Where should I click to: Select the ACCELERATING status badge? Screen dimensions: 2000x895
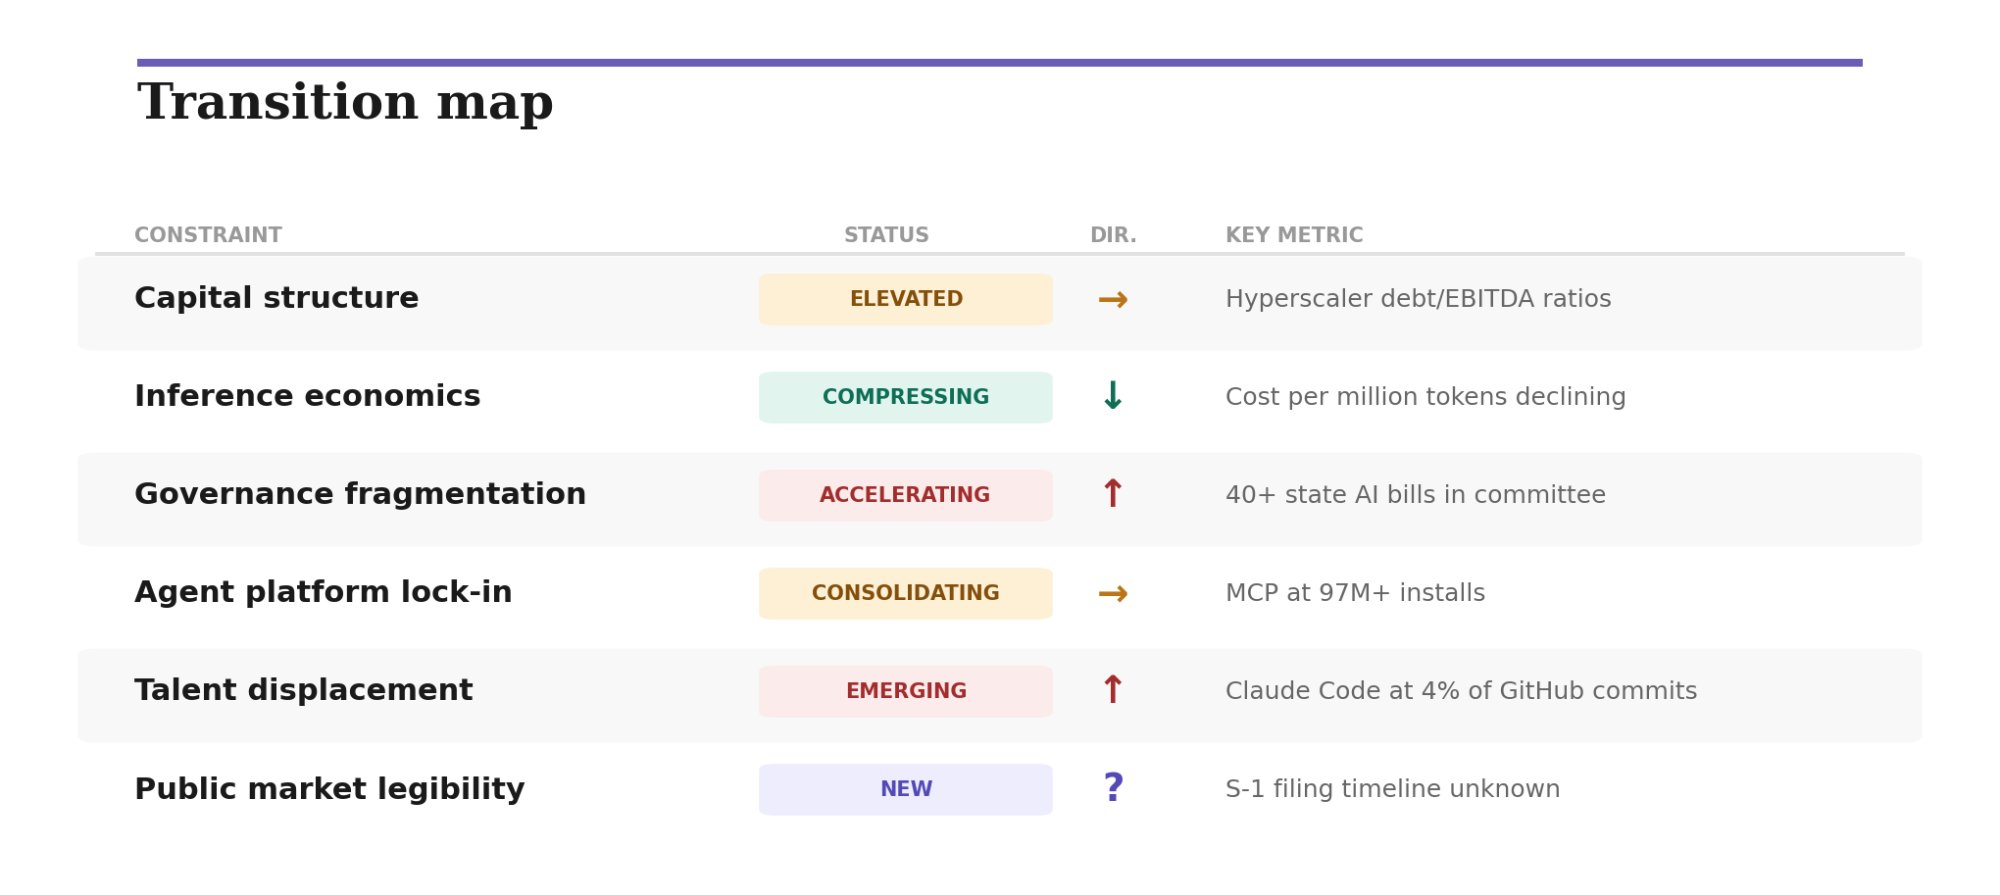click(x=906, y=495)
